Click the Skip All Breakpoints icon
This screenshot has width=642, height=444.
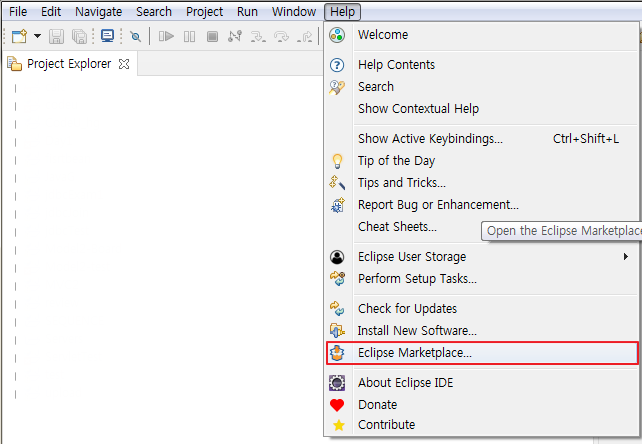(x=135, y=36)
